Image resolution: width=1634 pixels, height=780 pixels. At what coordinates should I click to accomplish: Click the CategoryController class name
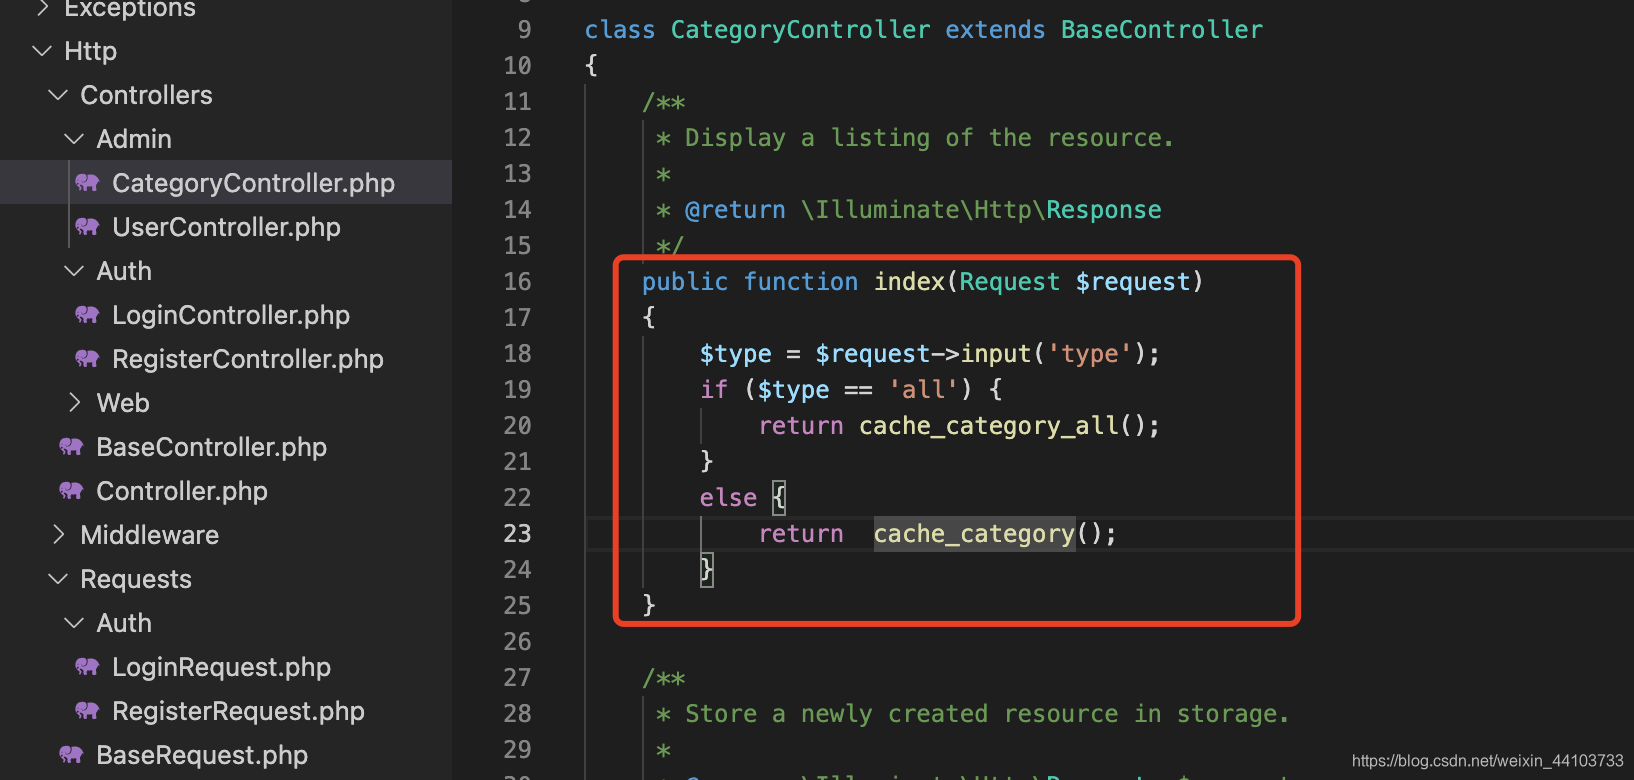pos(800,30)
